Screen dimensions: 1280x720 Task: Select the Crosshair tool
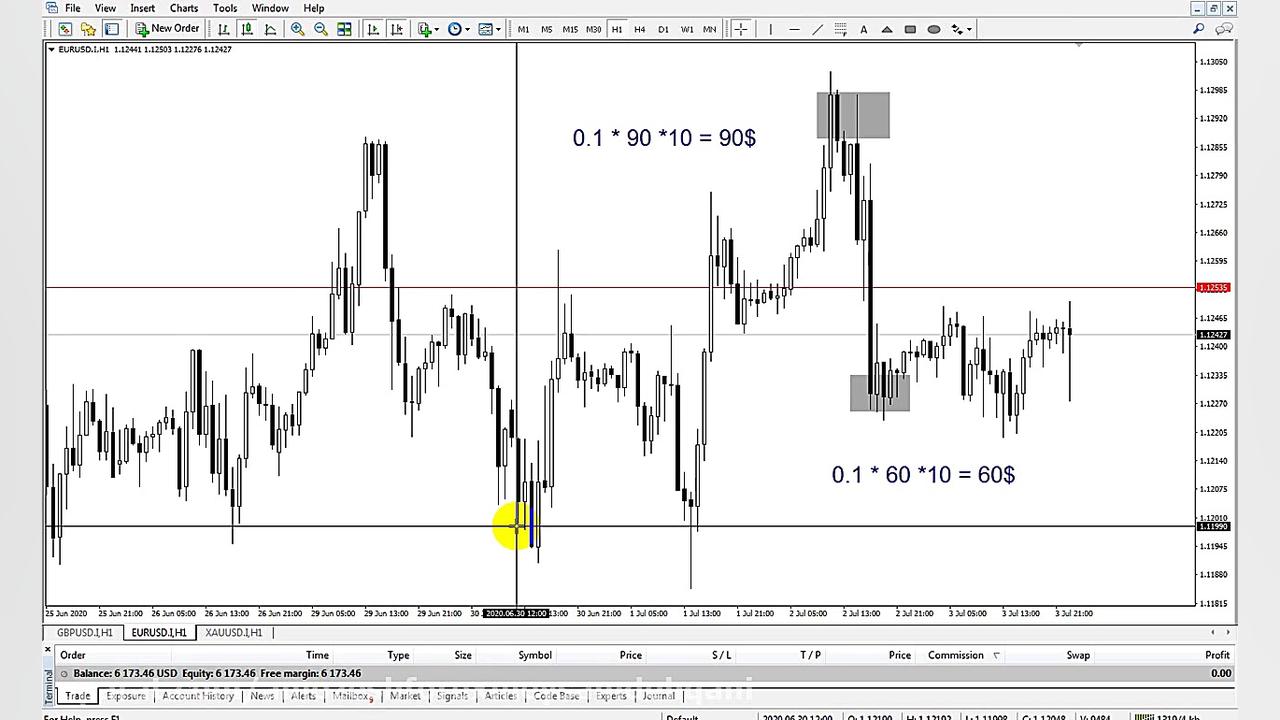[x=741, y=29]
